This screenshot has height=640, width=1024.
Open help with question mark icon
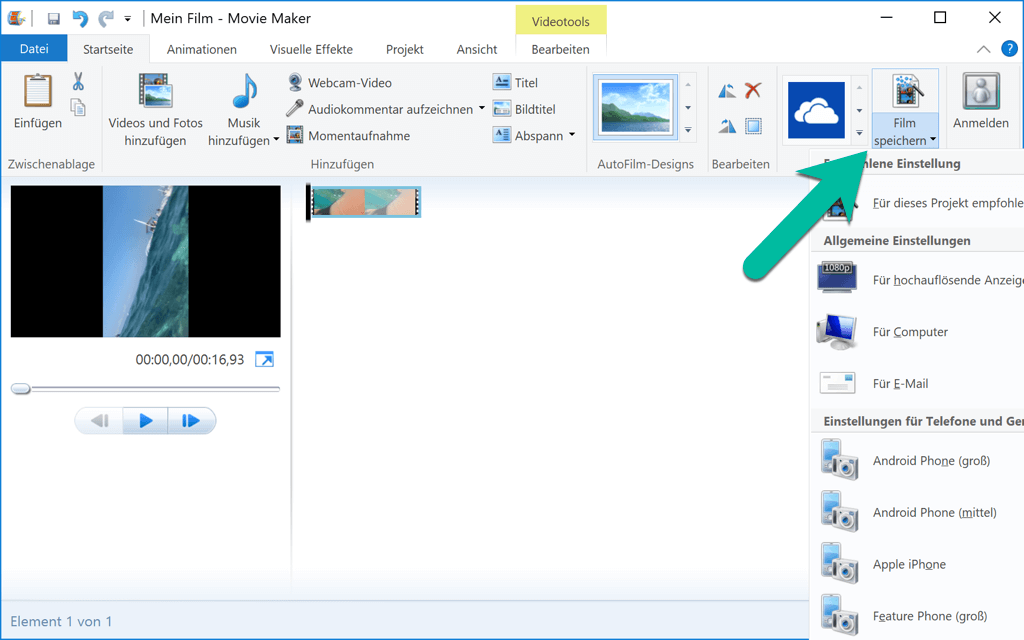point(1010,49)
